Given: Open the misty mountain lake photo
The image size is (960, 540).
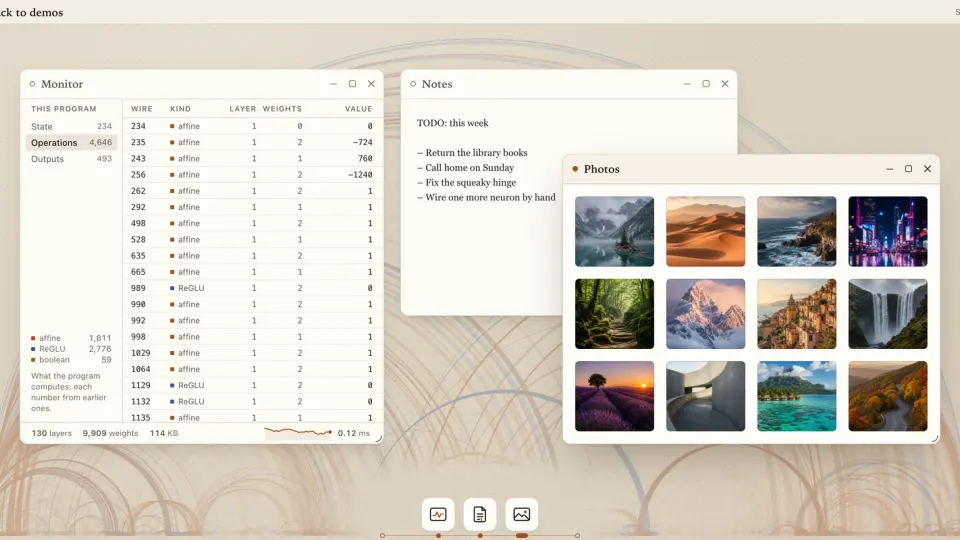Looking at the screenshot, I should (614, 231).
